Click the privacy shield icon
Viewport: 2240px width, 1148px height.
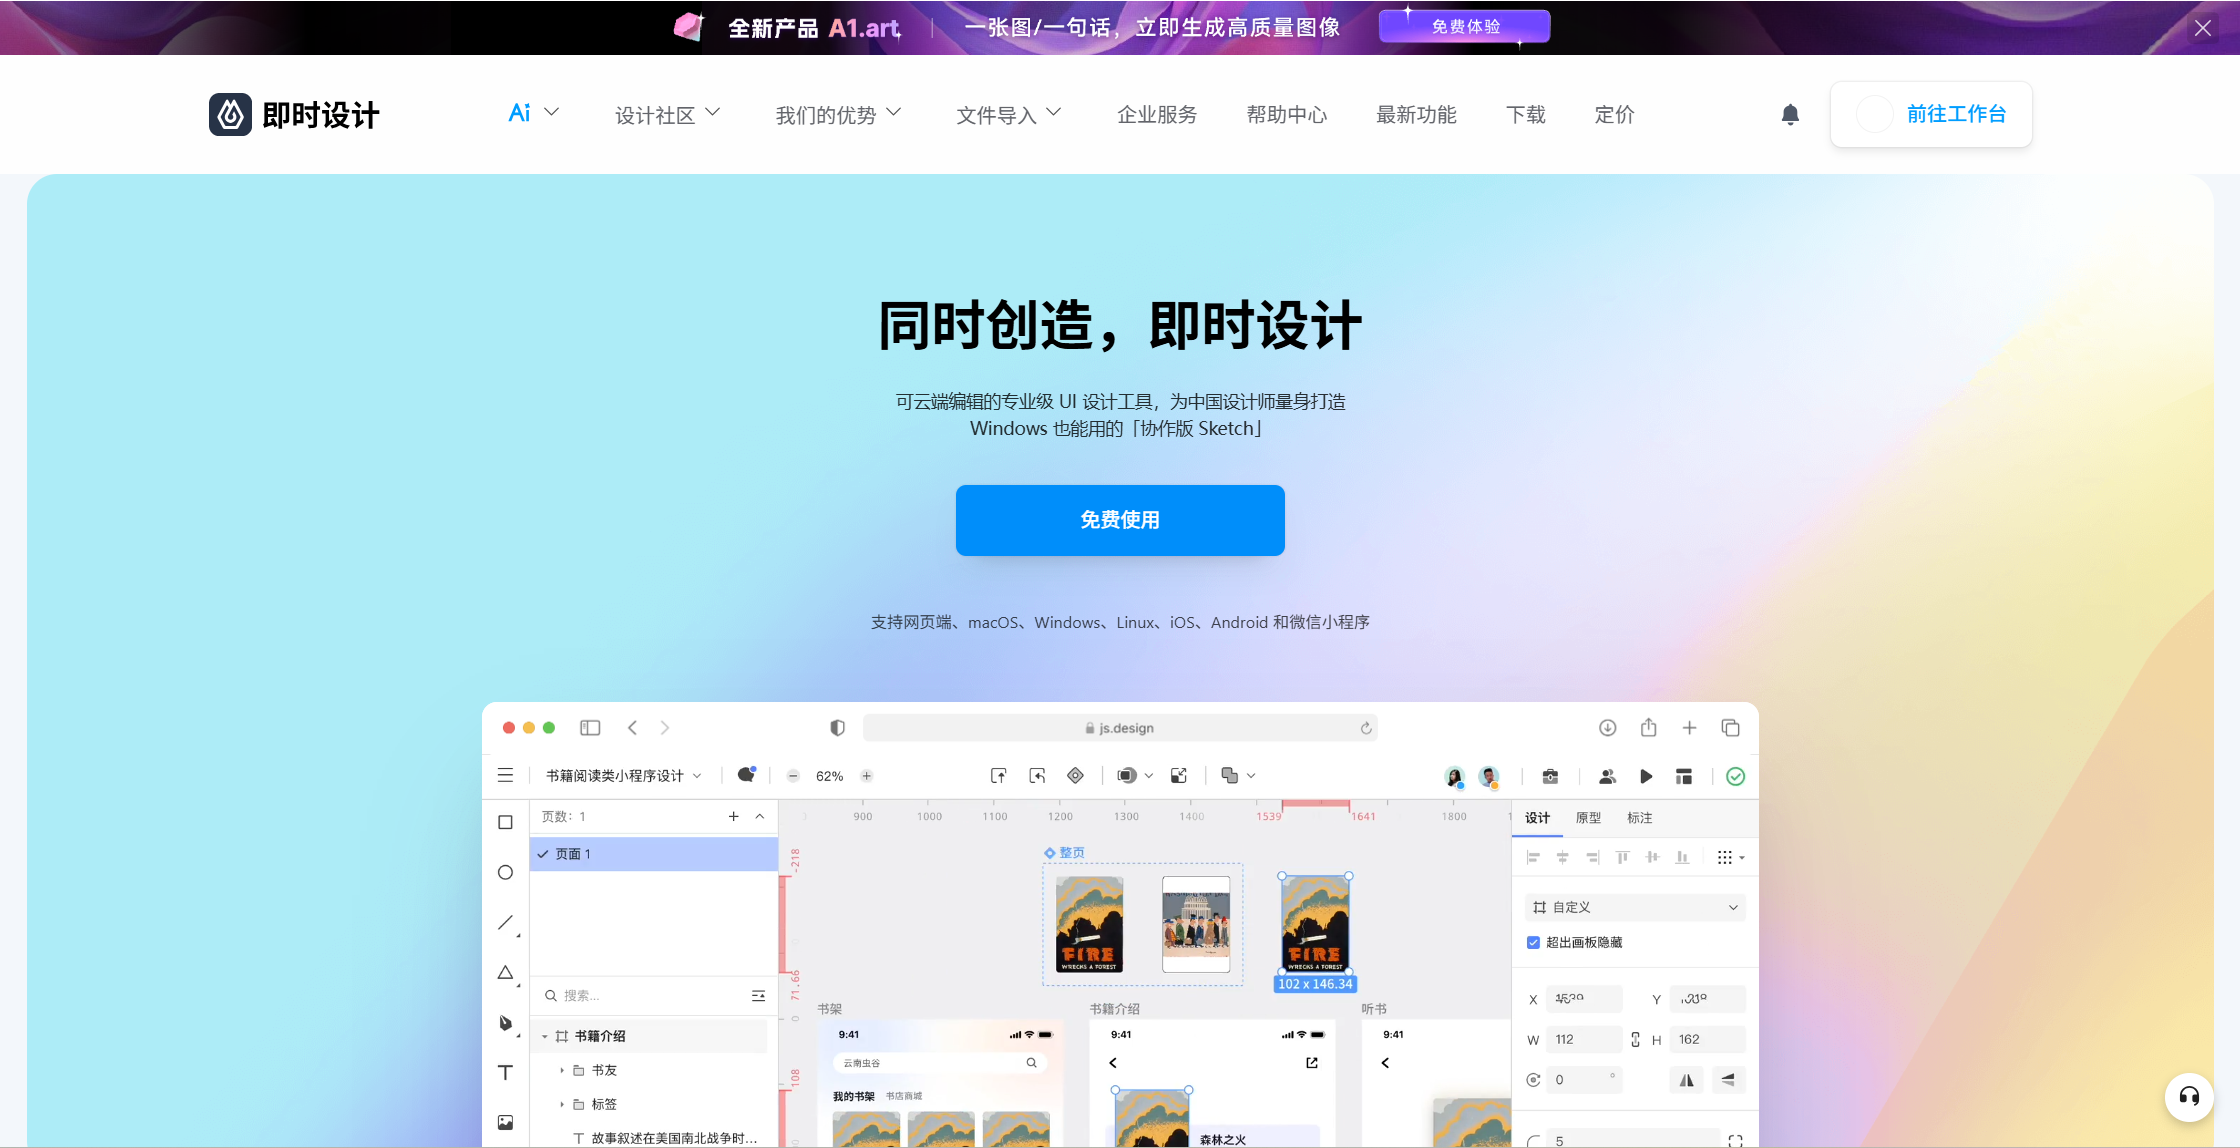(838, 728)
